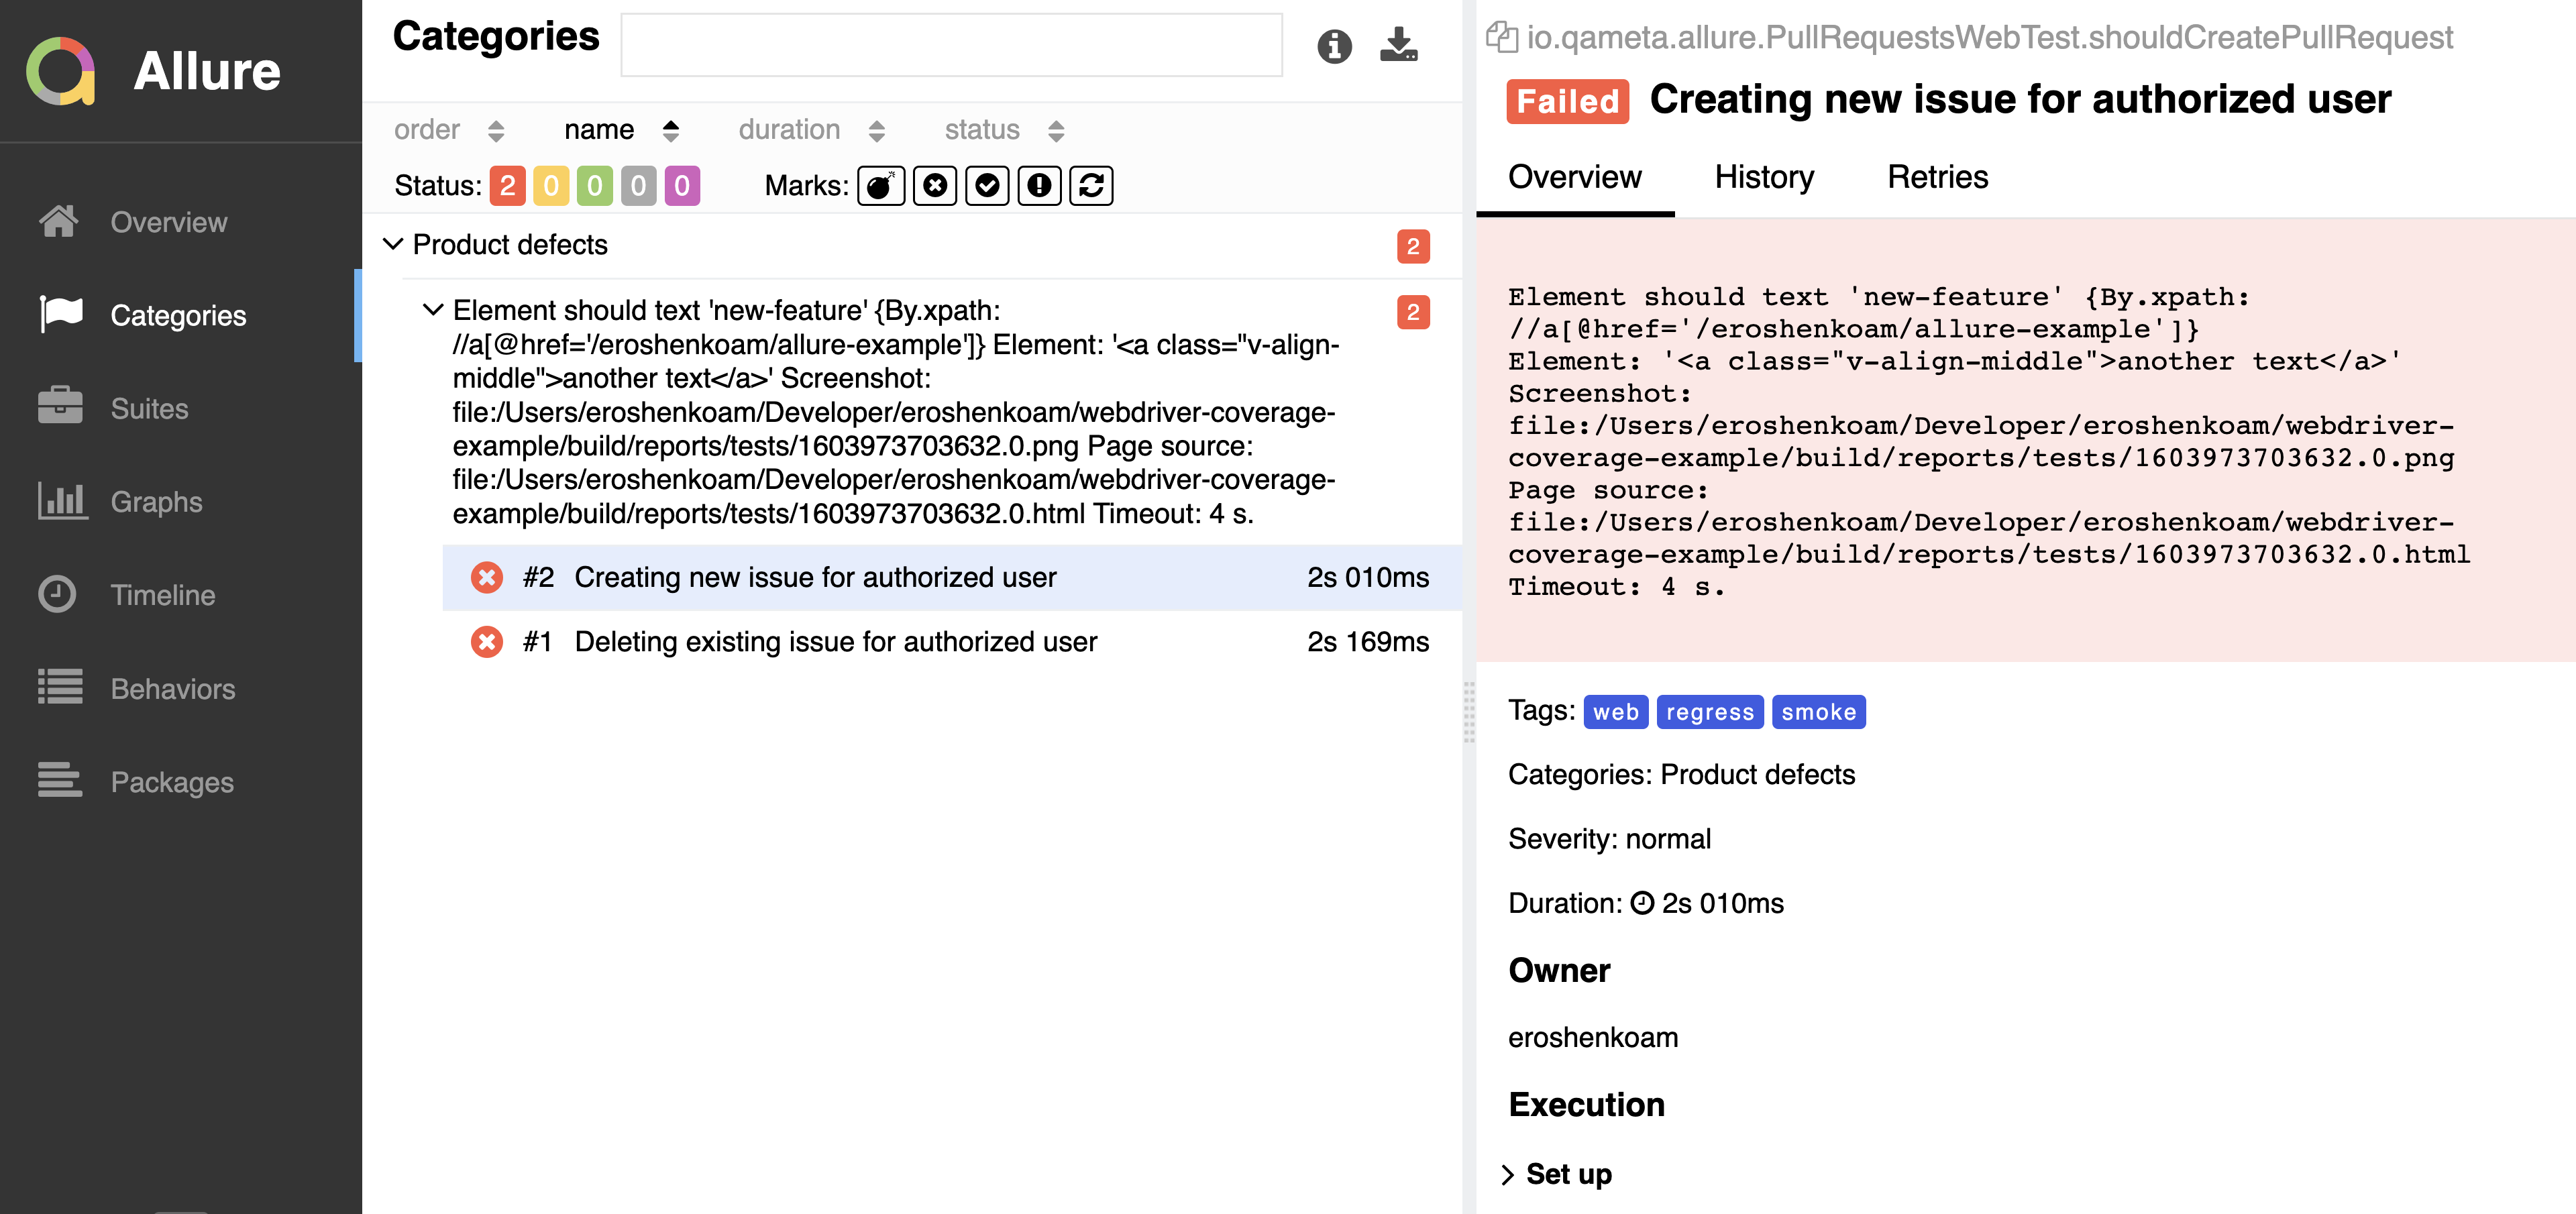Image resolution: width=2576 pixels, height=1214 pixels.
Task: Toggle the retries mark filter
Action: (x=1091, y=186)
